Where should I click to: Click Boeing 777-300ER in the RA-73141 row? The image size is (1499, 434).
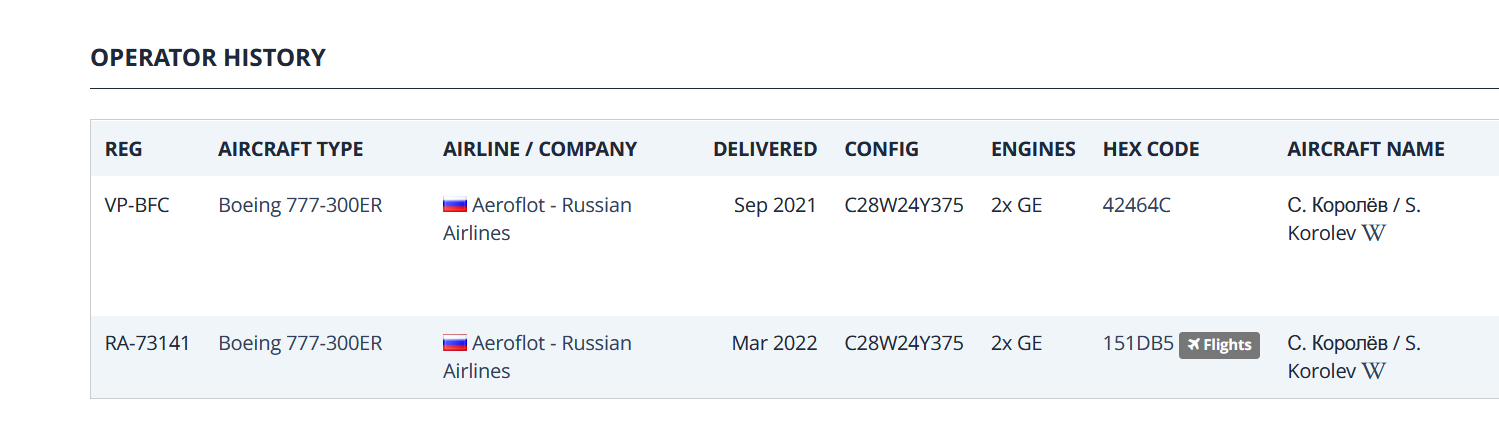[300, 344]
